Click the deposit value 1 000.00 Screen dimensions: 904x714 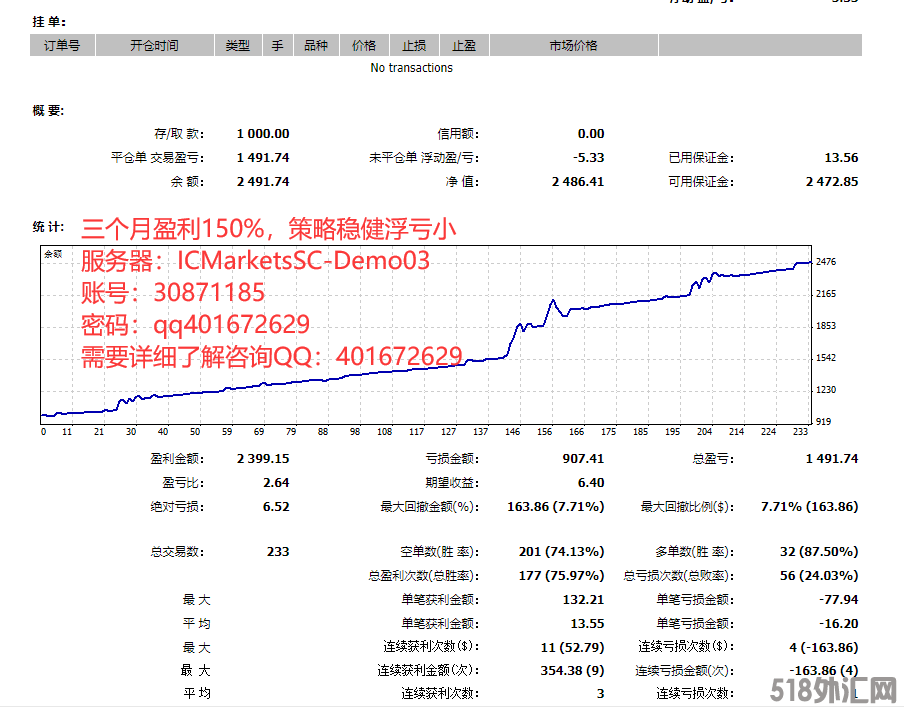point(263,134)
